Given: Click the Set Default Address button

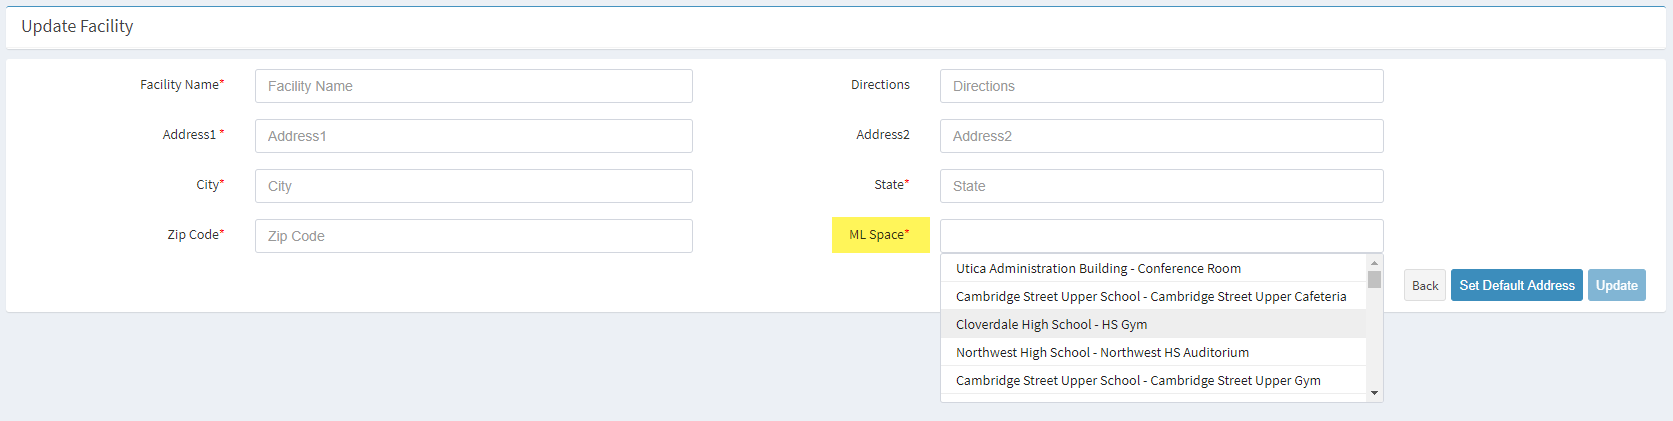Looking at the screenshot, I should (1516, 285).
